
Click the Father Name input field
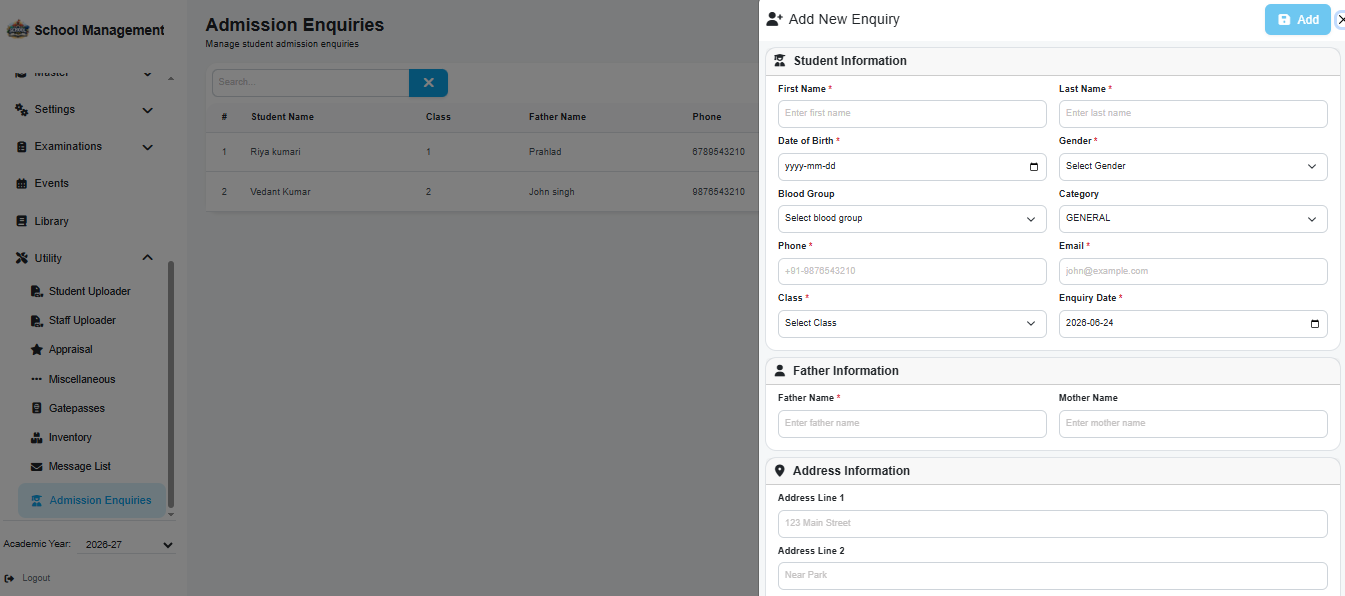click(912, 424)
